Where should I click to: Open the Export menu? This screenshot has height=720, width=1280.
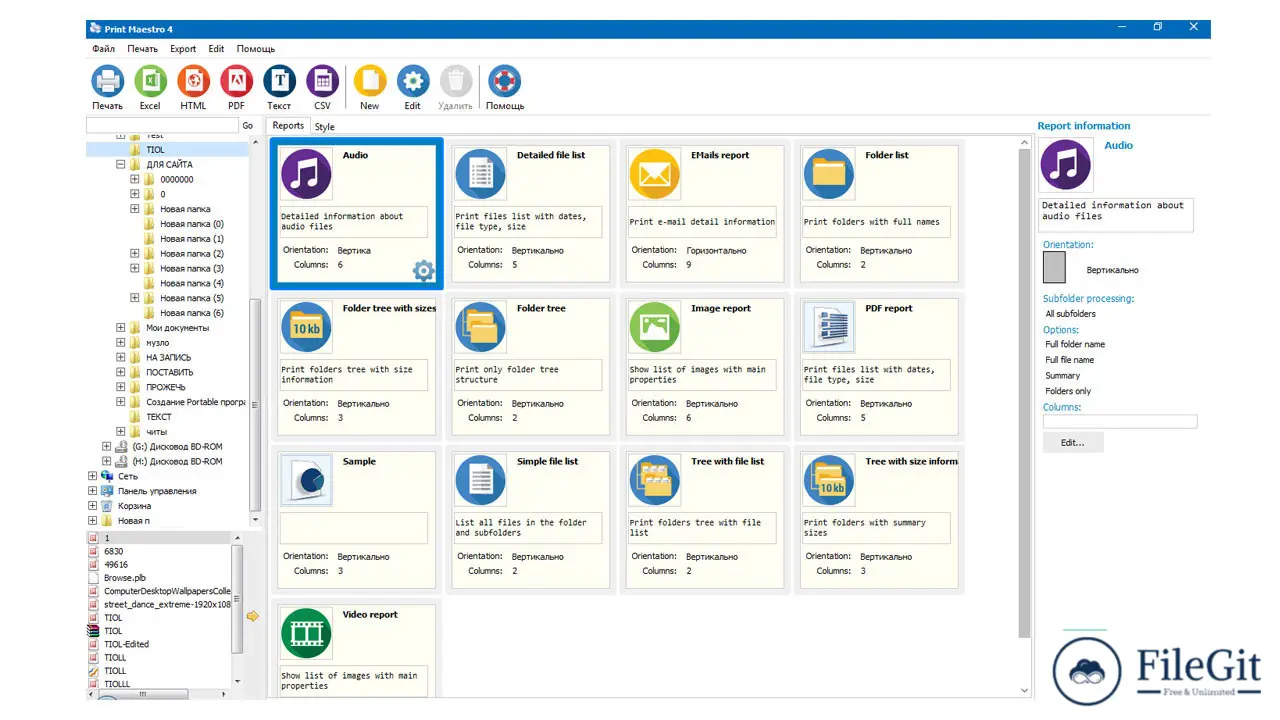click(x=183, y=49)
